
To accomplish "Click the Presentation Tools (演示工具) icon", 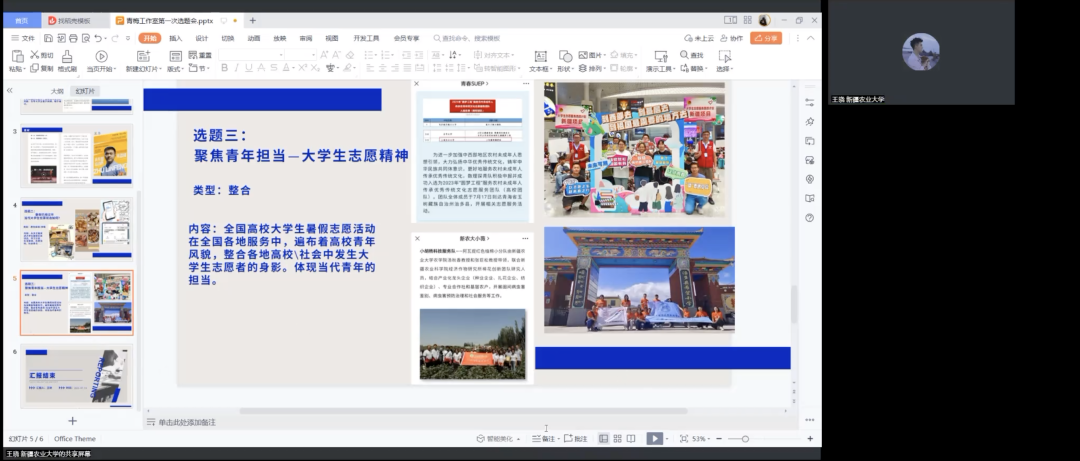I will click(x=661, y=56).
